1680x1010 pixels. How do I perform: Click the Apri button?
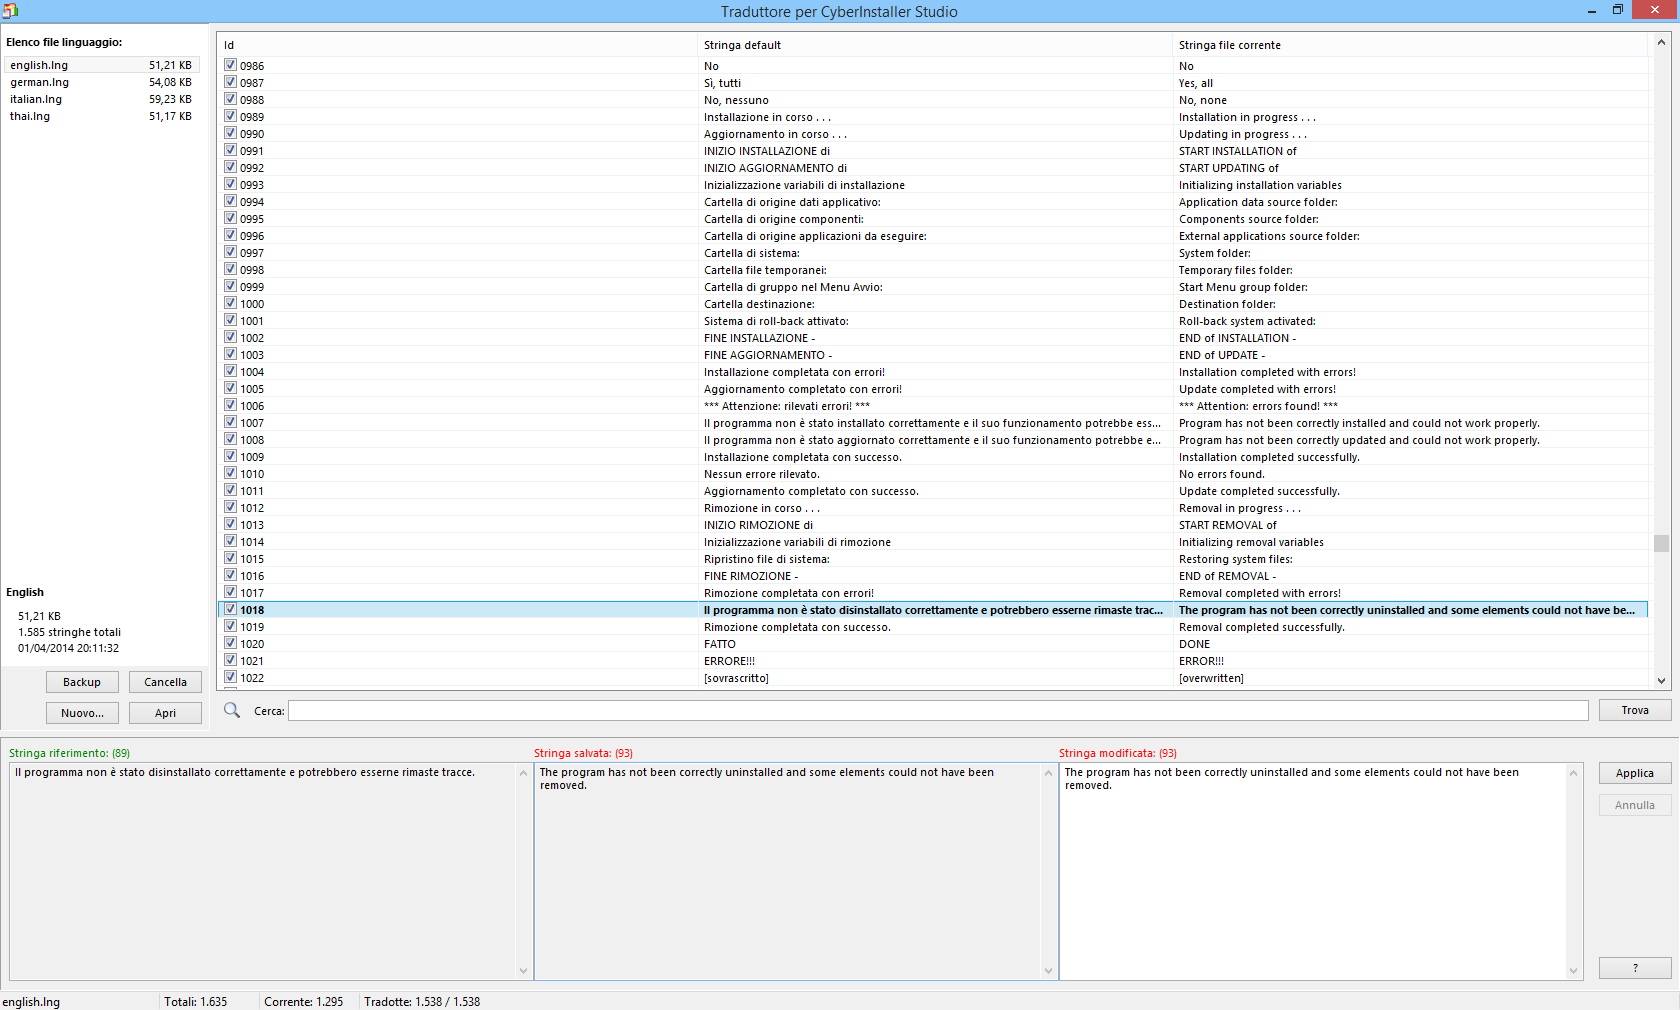[x=165, y=713]
